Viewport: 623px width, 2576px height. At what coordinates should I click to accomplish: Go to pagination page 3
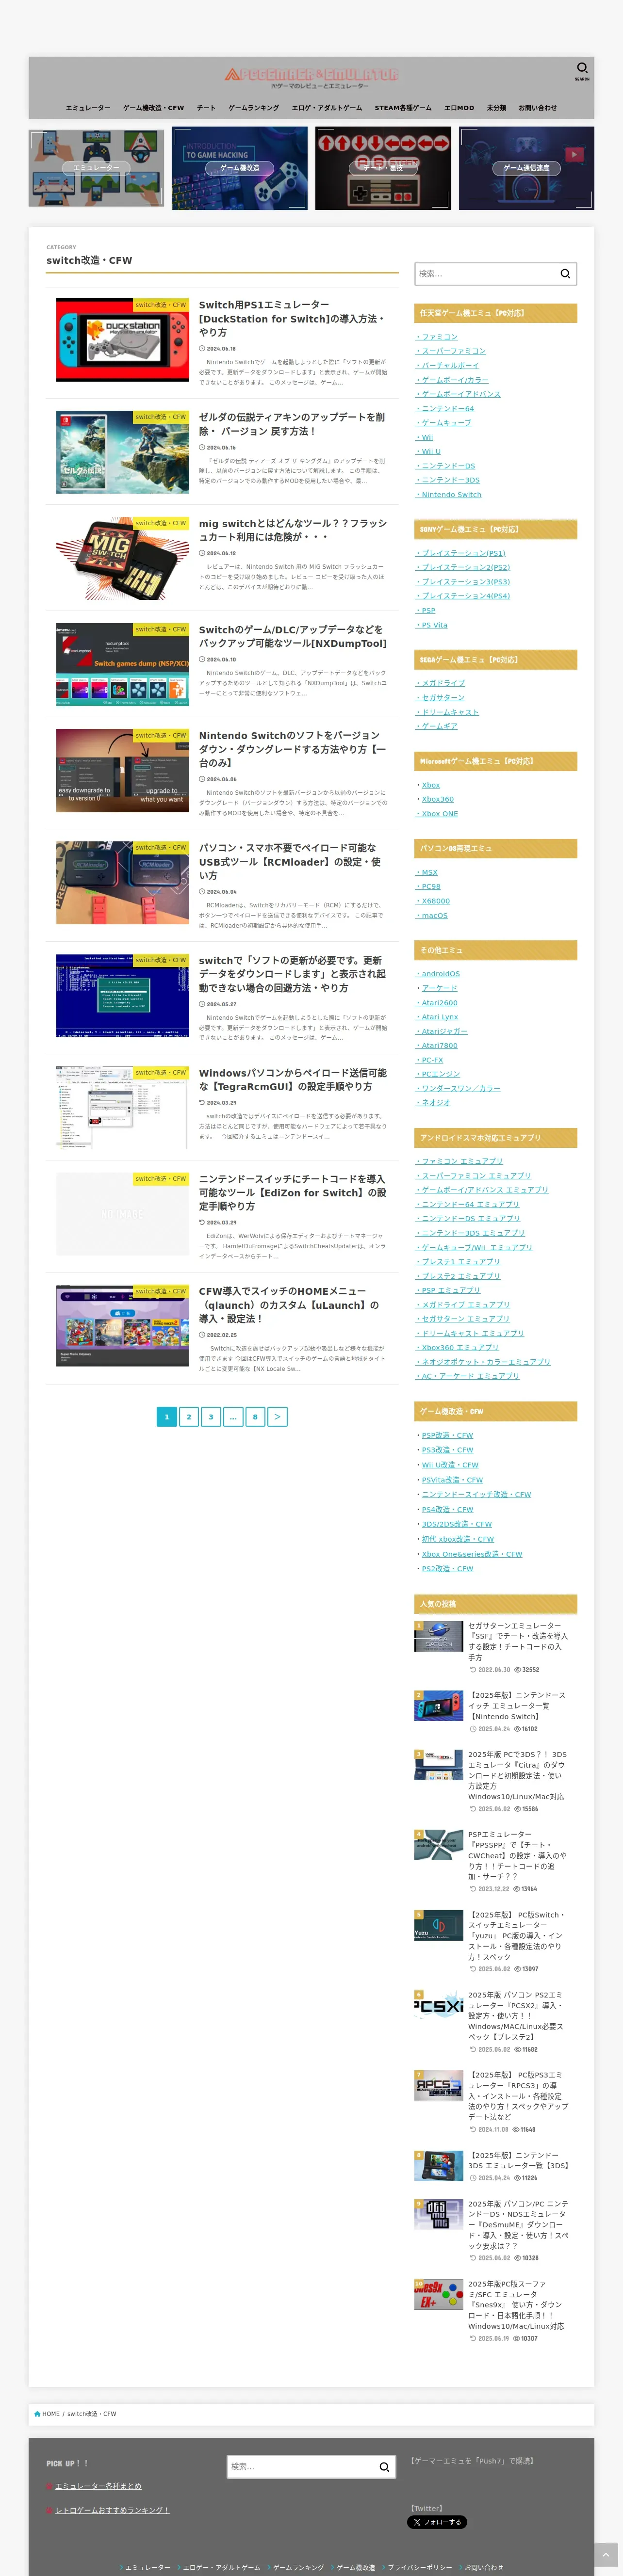click(x=210, y=1416)
